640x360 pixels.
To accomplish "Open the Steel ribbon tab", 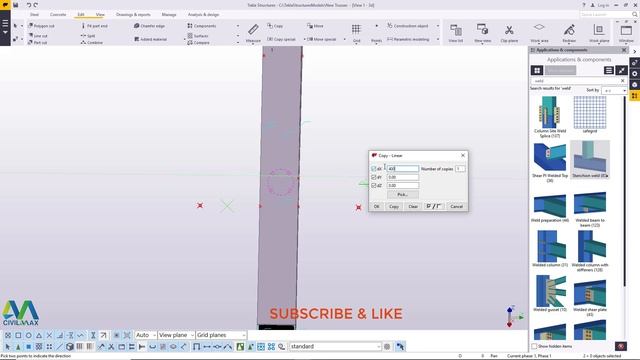I will [34, 14].
